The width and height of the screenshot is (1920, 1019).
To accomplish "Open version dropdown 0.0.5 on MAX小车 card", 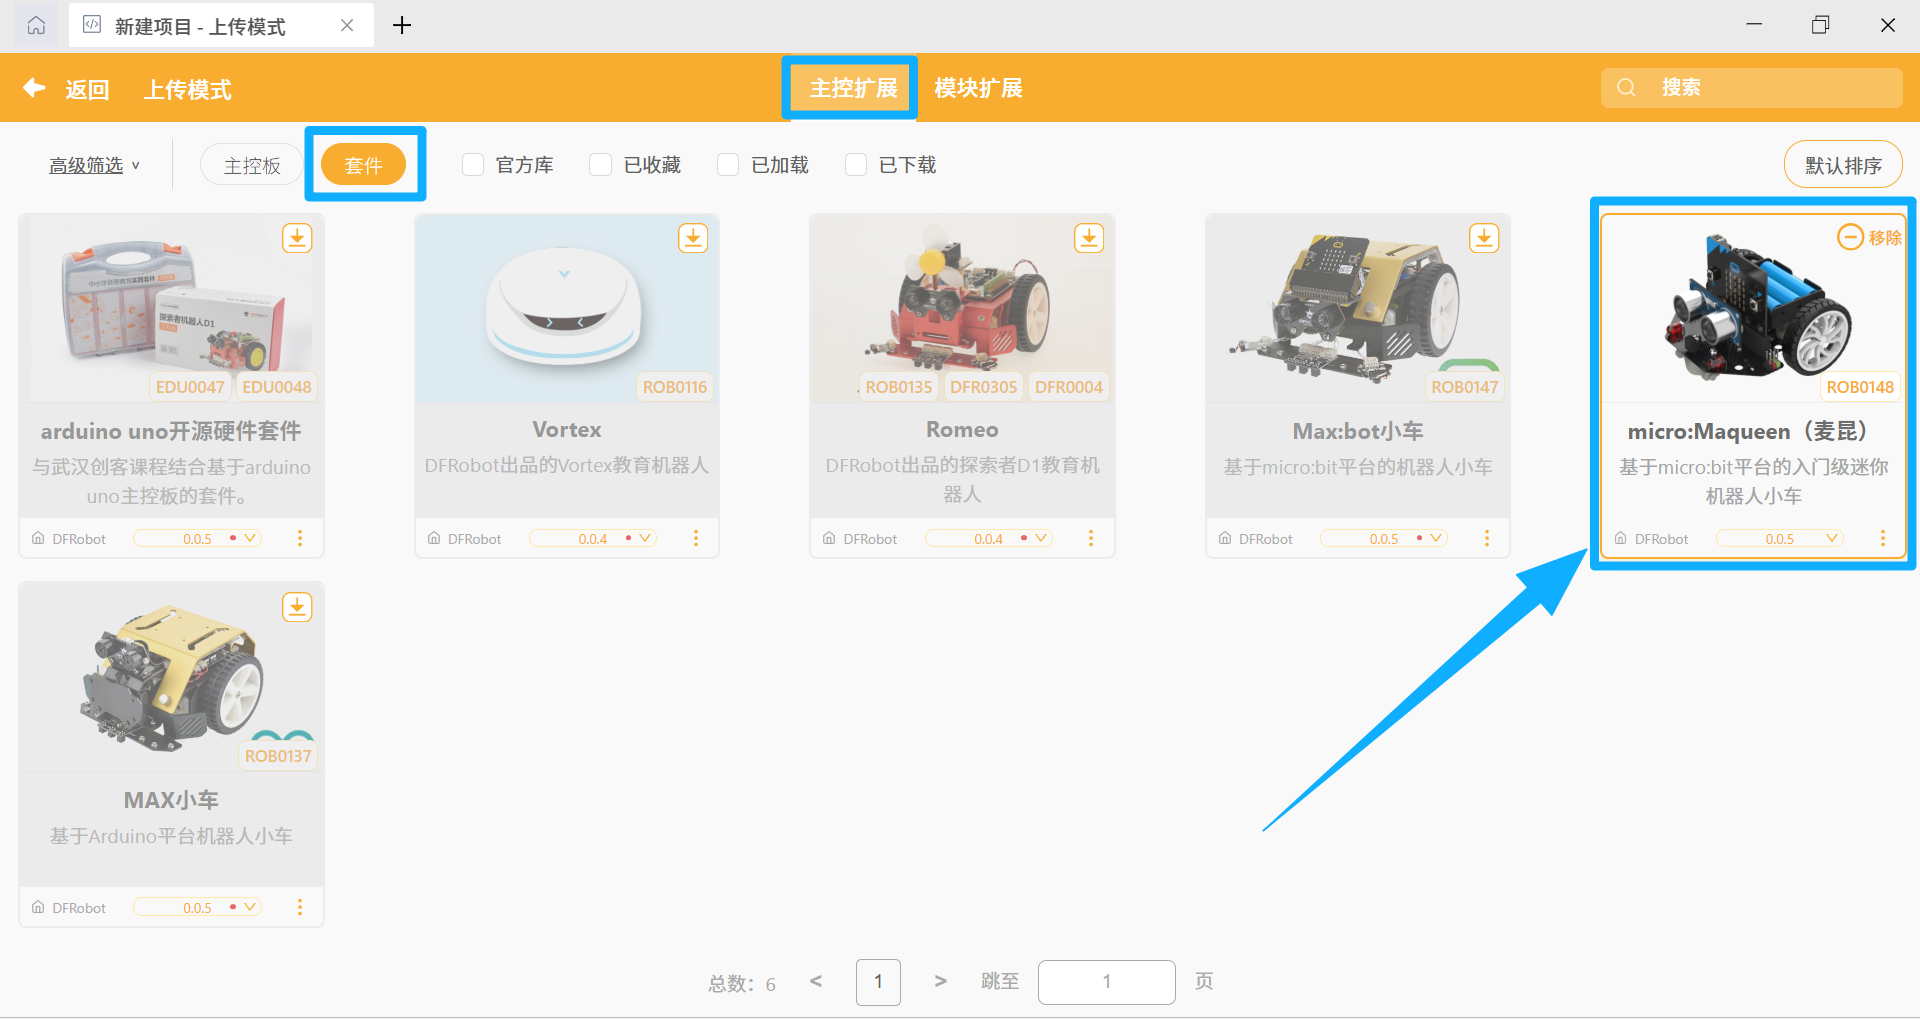I will coord(197,907).
